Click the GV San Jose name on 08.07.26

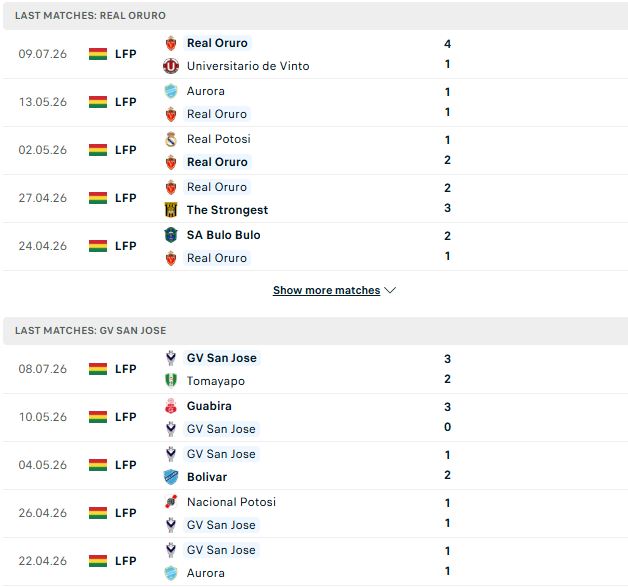(x=221, y=358)
